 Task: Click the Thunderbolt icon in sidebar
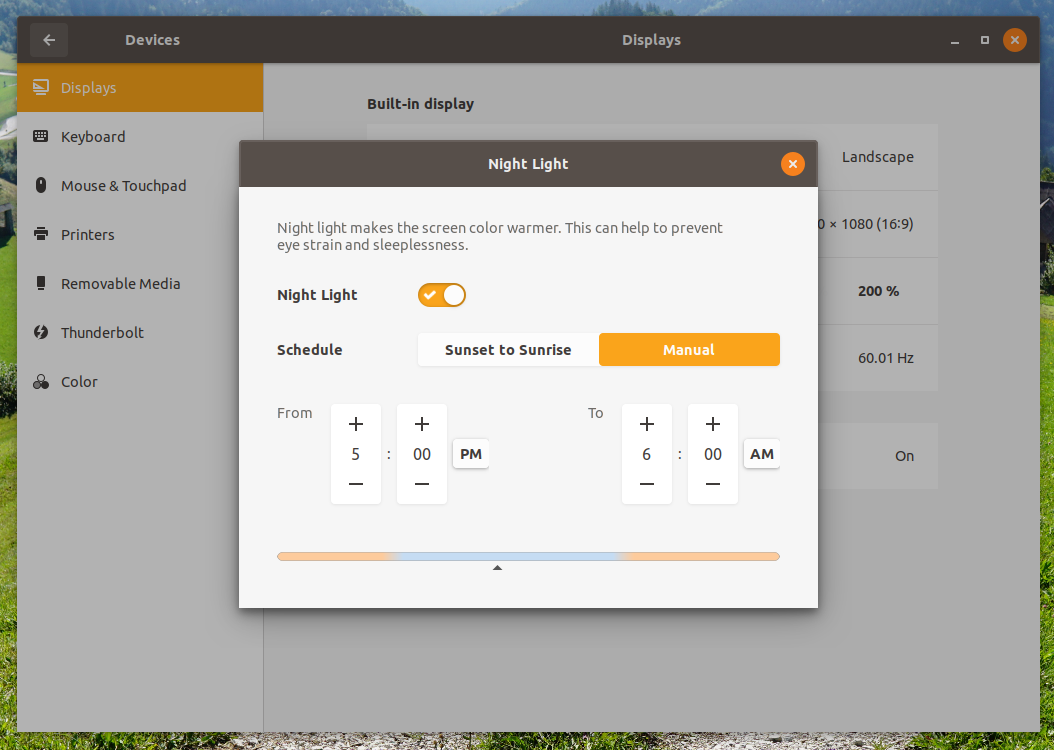pyautogui.click(x=41, y=333)
